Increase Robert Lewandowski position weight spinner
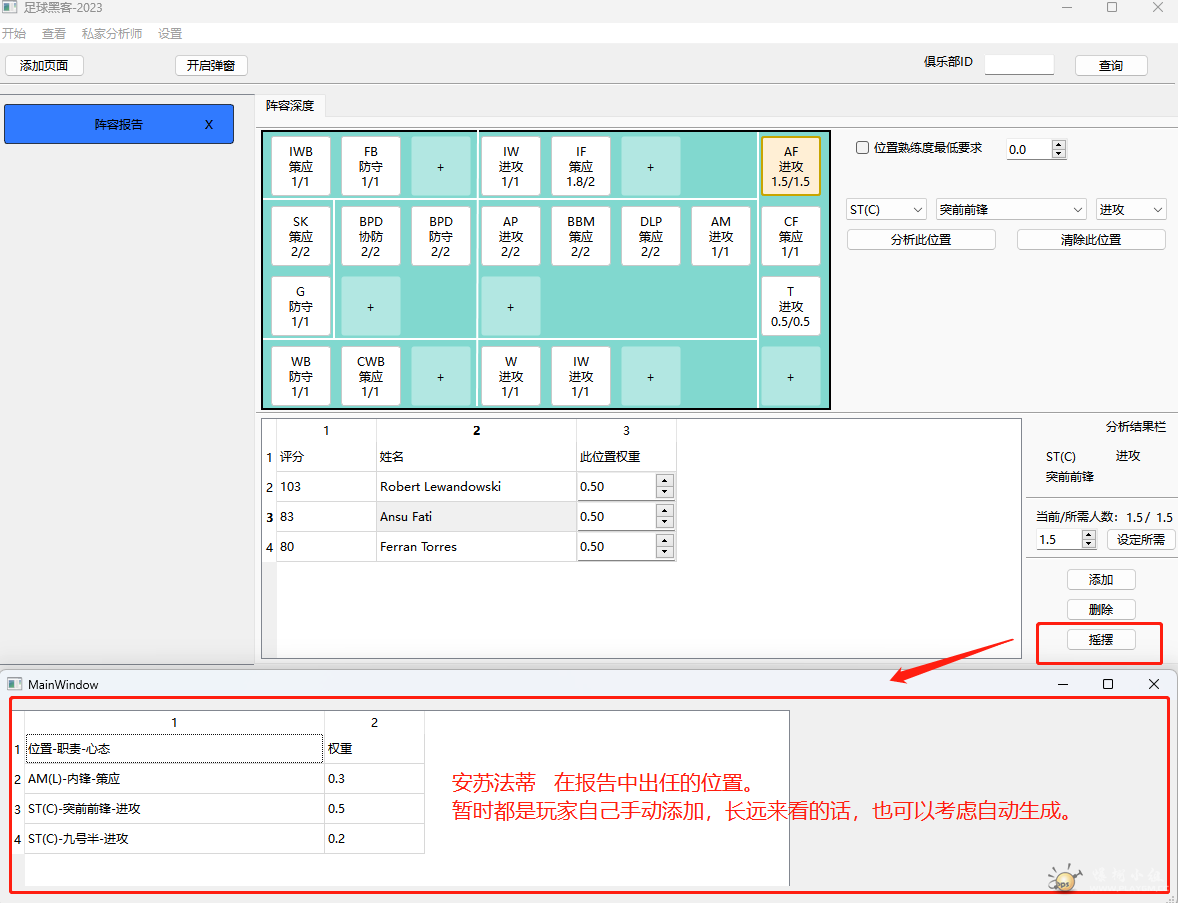The height and width of the screenshot is (903, 1178). coord(665,481)
